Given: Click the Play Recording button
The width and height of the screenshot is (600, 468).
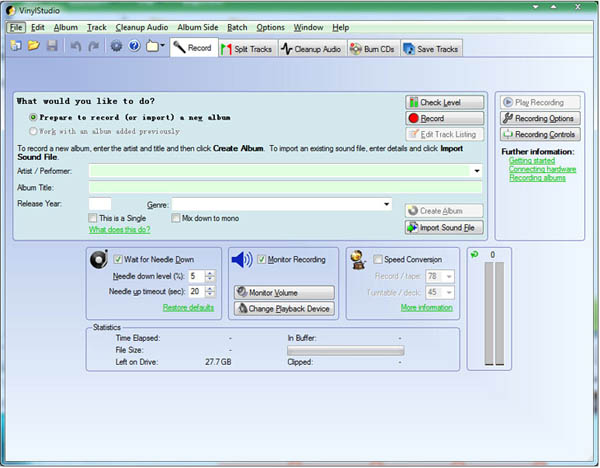Looking at the screenshot, I should coord(540,102).
